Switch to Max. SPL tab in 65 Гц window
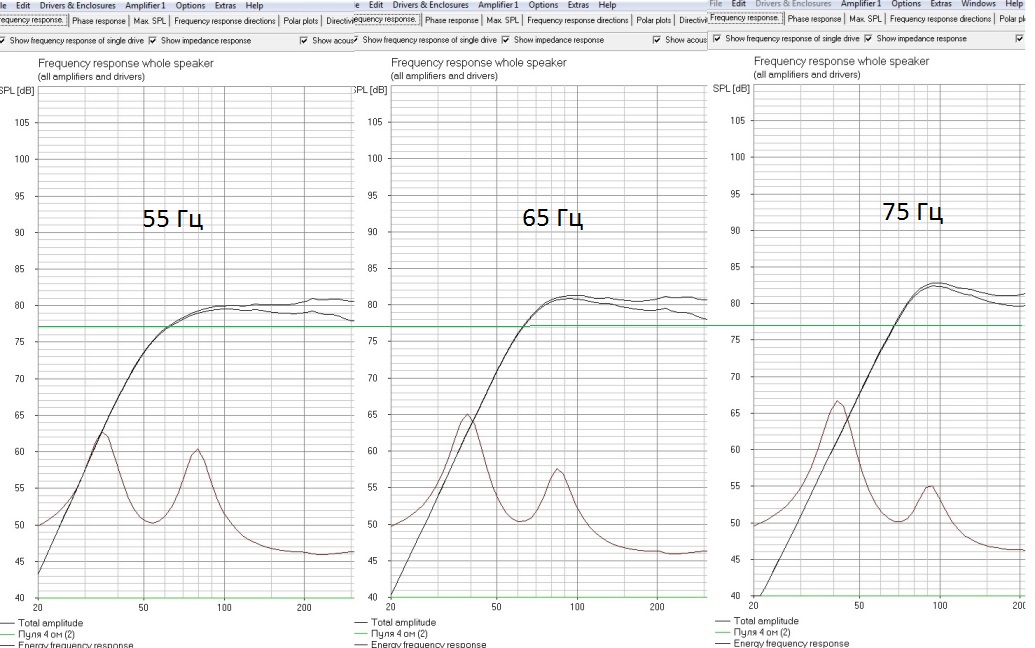1035x648 pixels. click(x=502, y=20)
